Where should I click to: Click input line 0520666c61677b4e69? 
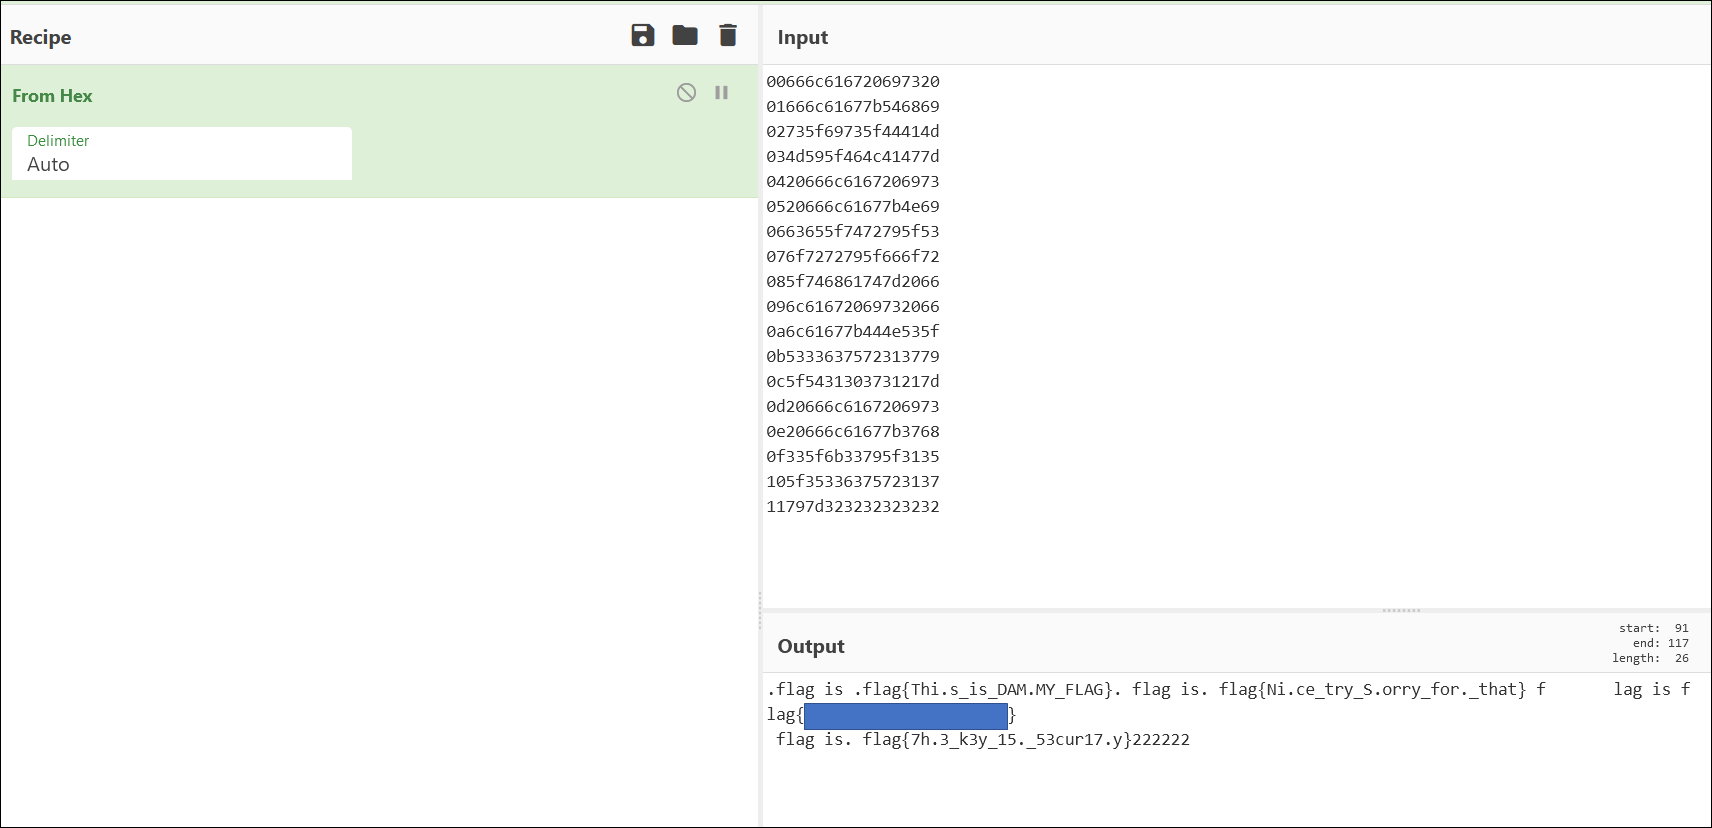[x=853, y=206]
